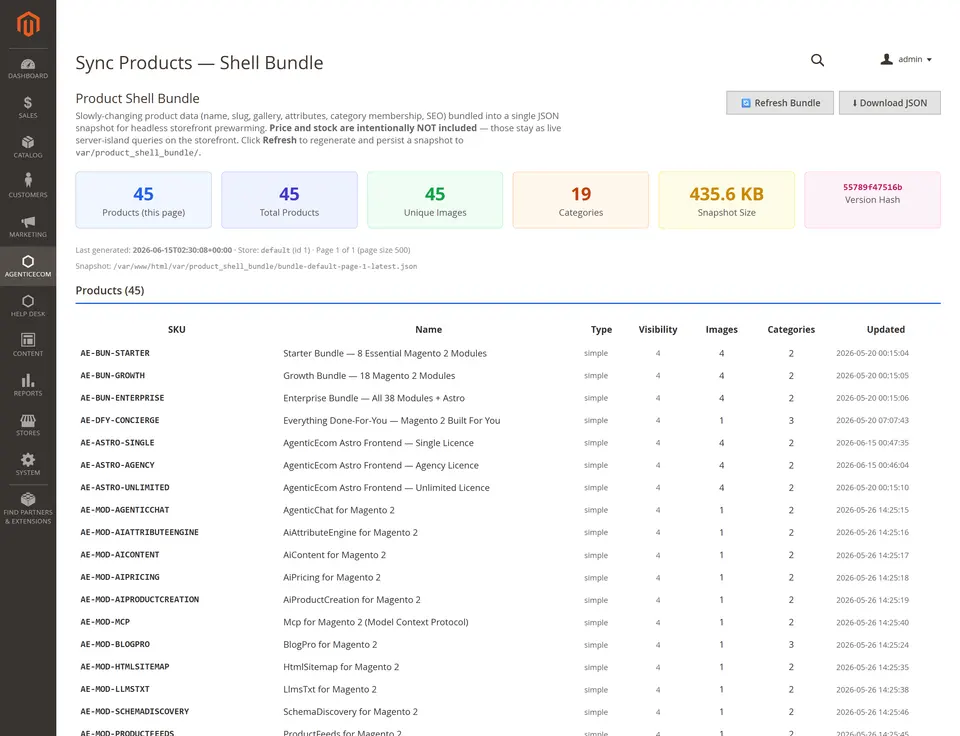Viewport: 960px width, 736px height.
Task: Select SKU AE-MOD-BLOGPRO
Action: (x=115, y=644)
